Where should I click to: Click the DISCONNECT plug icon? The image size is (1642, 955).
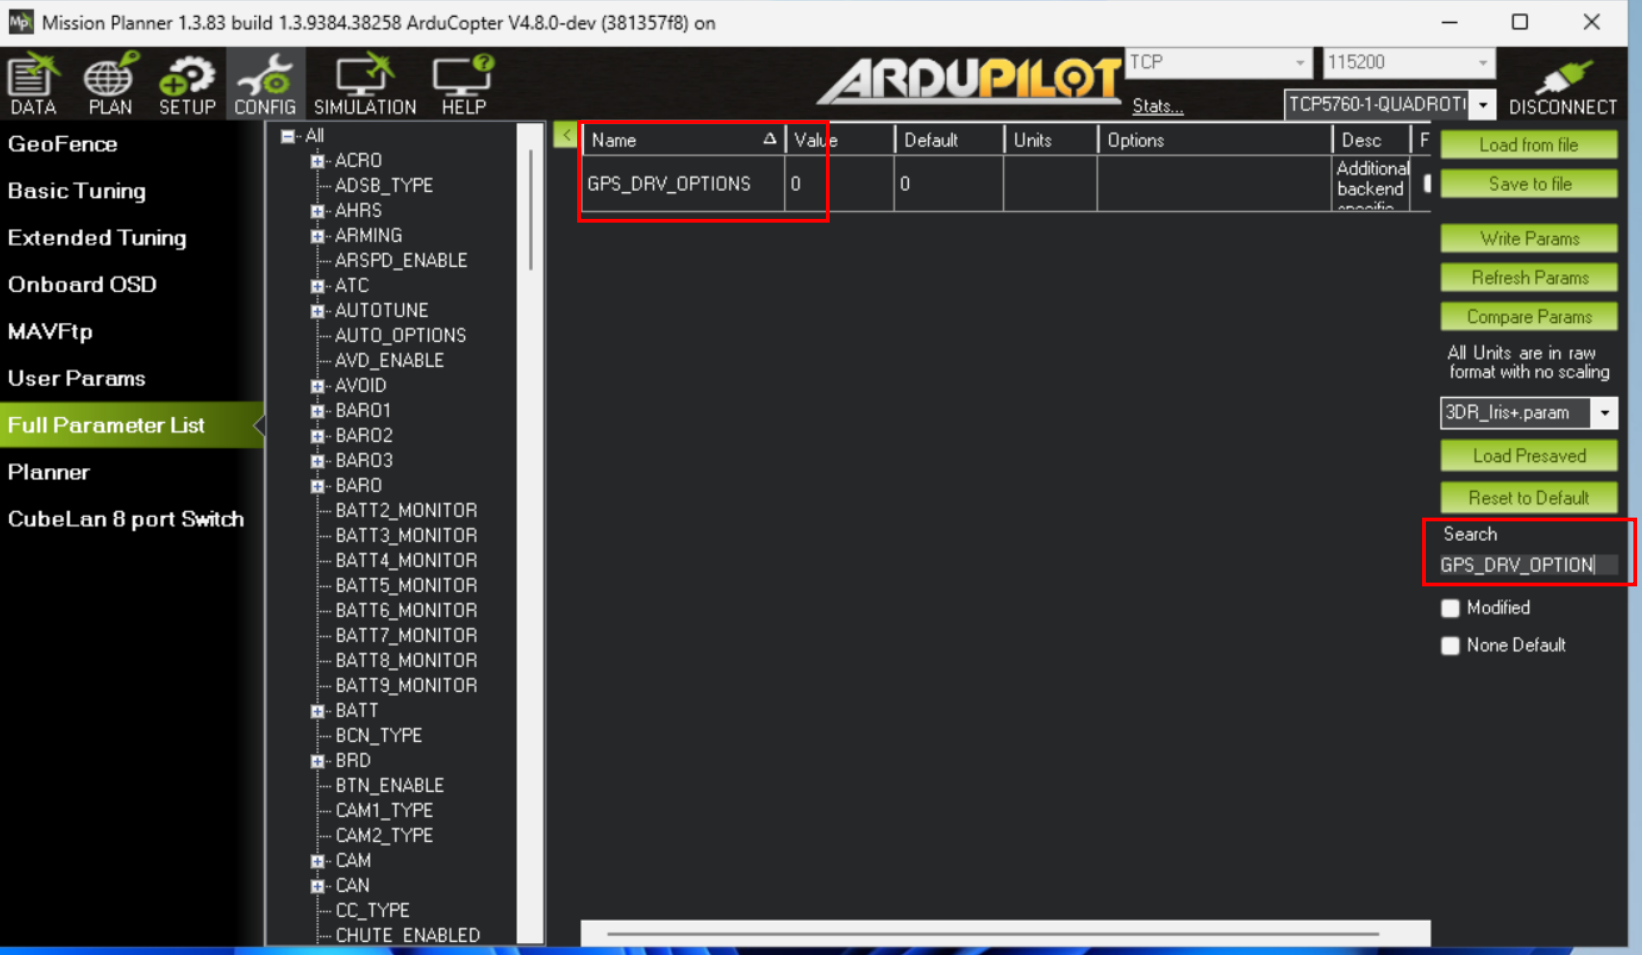coord(1562,86)
